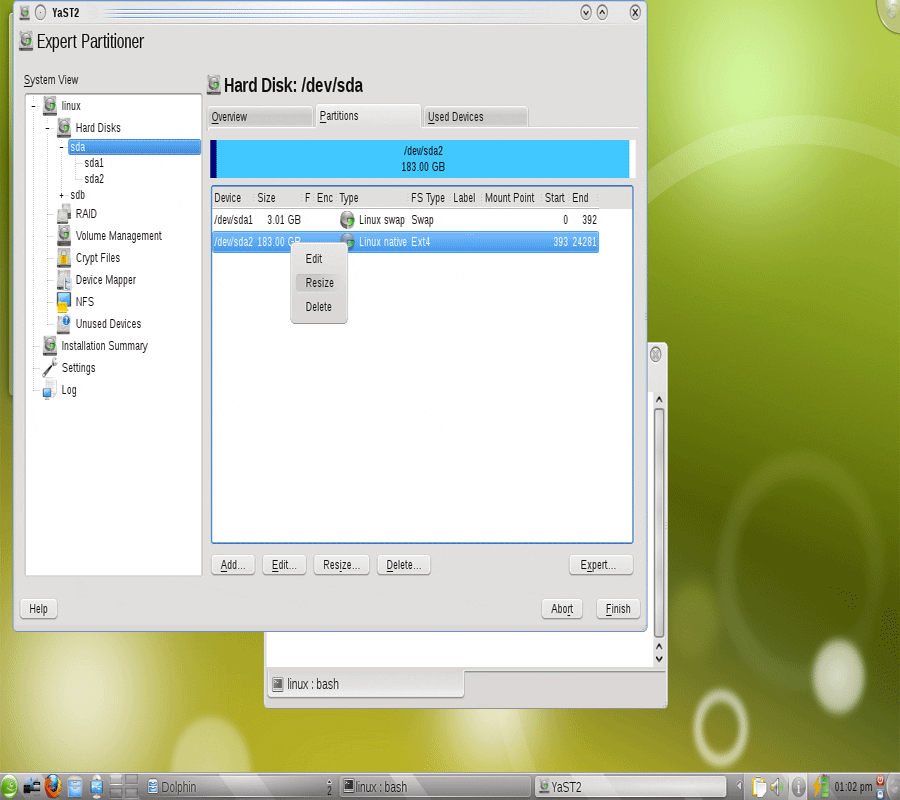Screen dimensions: 900x800
Task: Click the Abort button
Action: click(562, 608)
